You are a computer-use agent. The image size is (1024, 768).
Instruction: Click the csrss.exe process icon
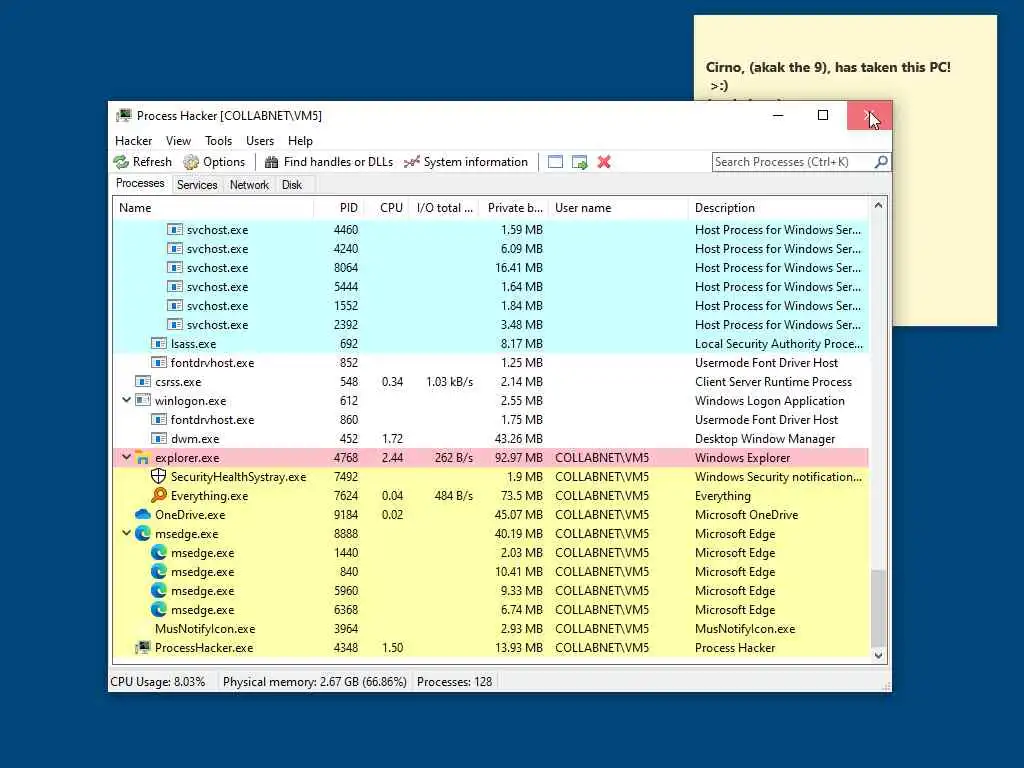[143, 381]
